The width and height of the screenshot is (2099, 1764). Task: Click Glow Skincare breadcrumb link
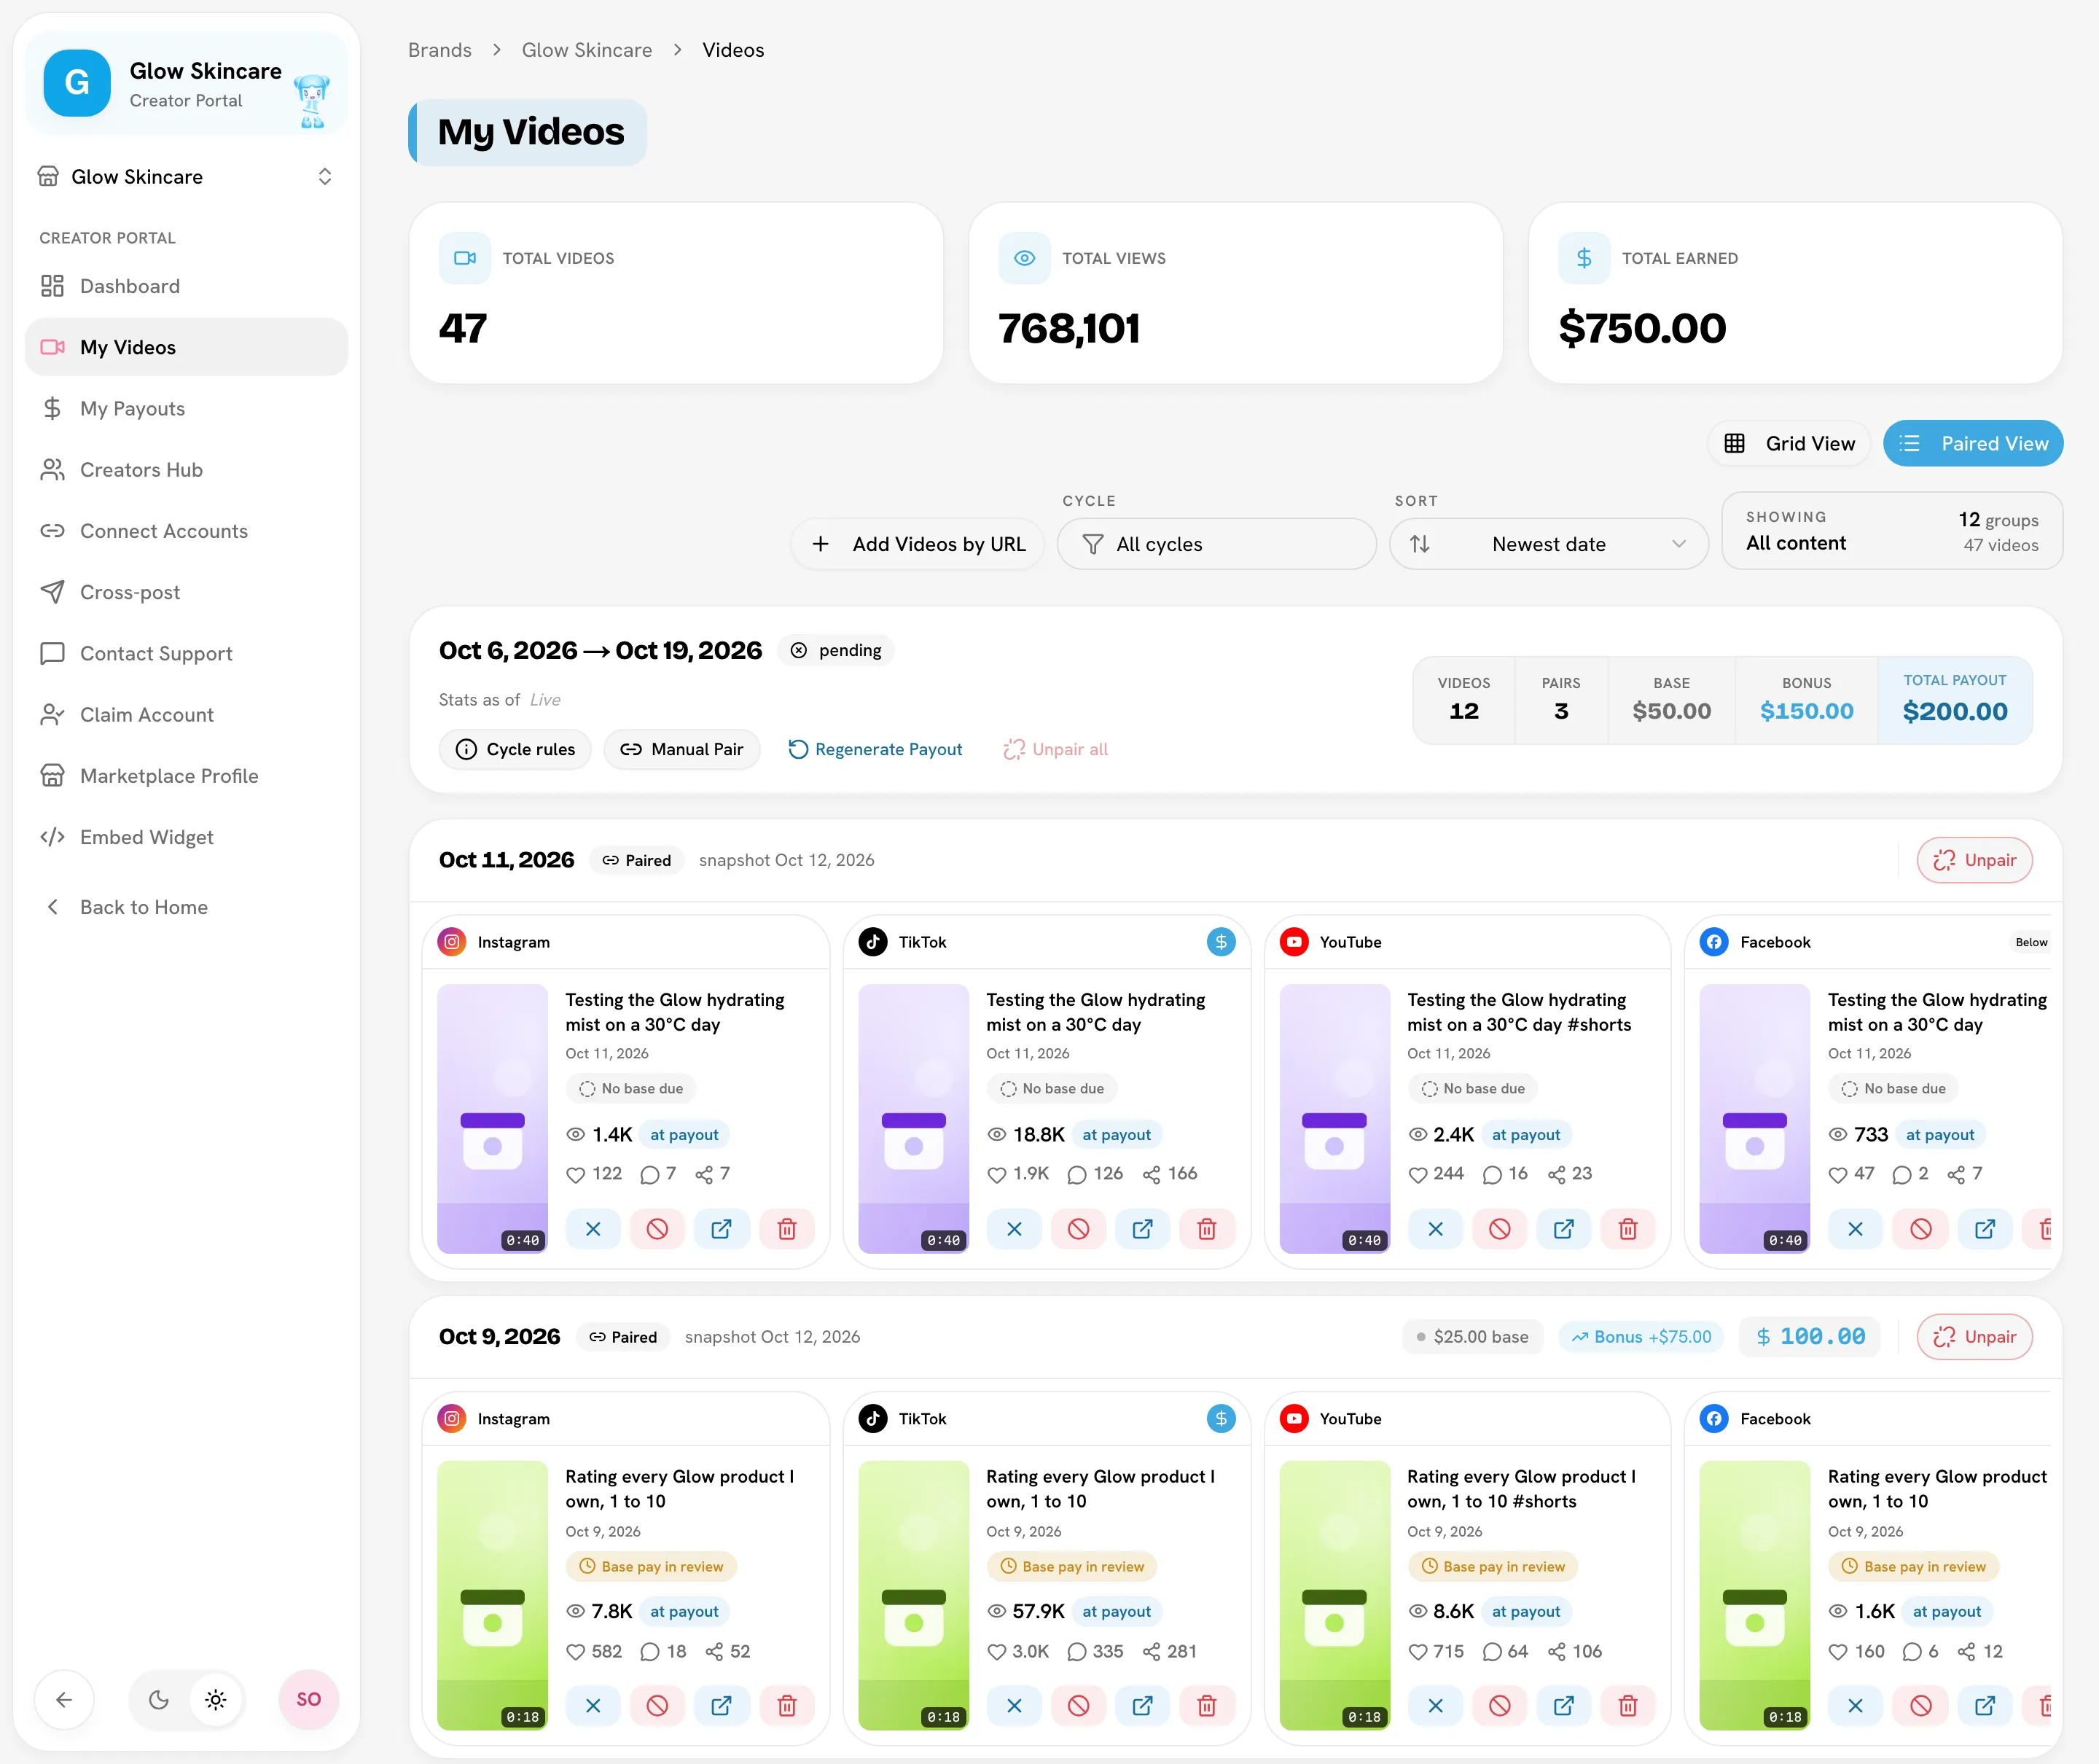click(x=587, y=50)
